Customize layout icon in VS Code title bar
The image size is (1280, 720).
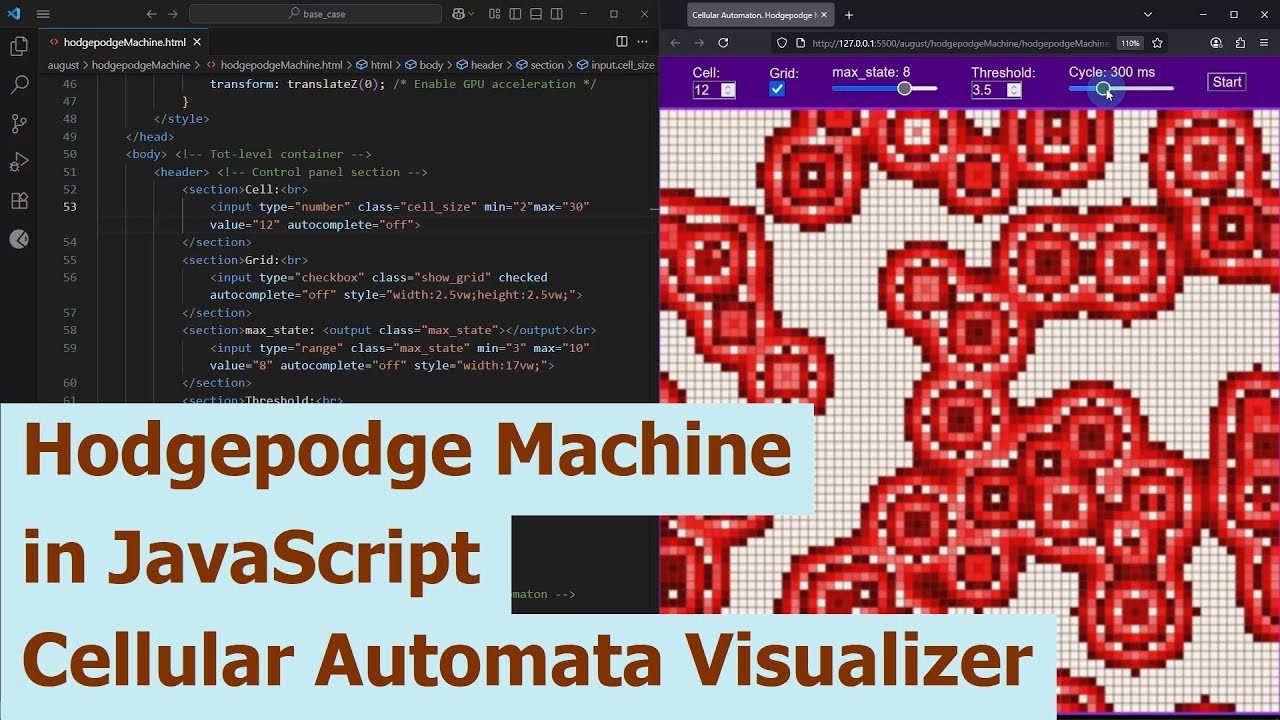tap(495, 14)
